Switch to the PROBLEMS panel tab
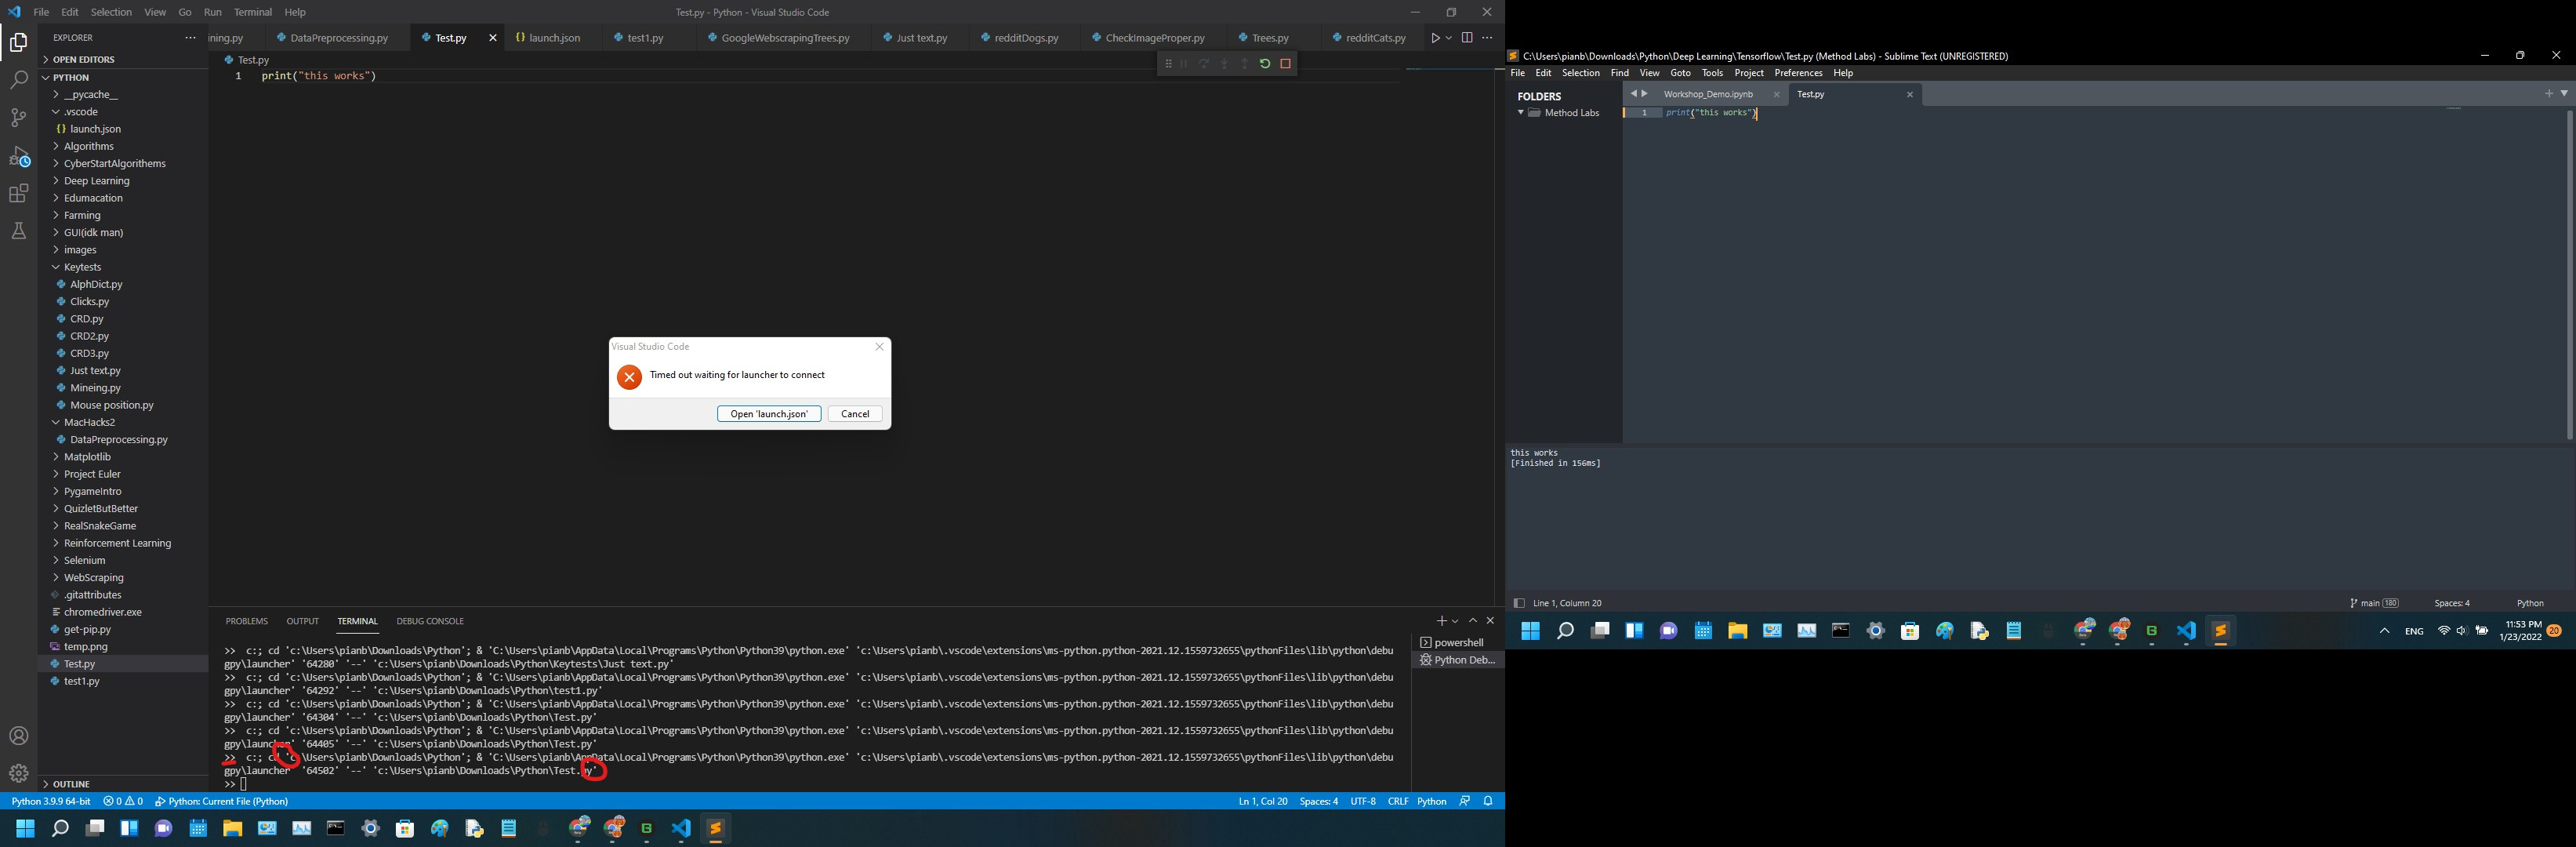Screen dimensions: 2576x847 (247, 621)
